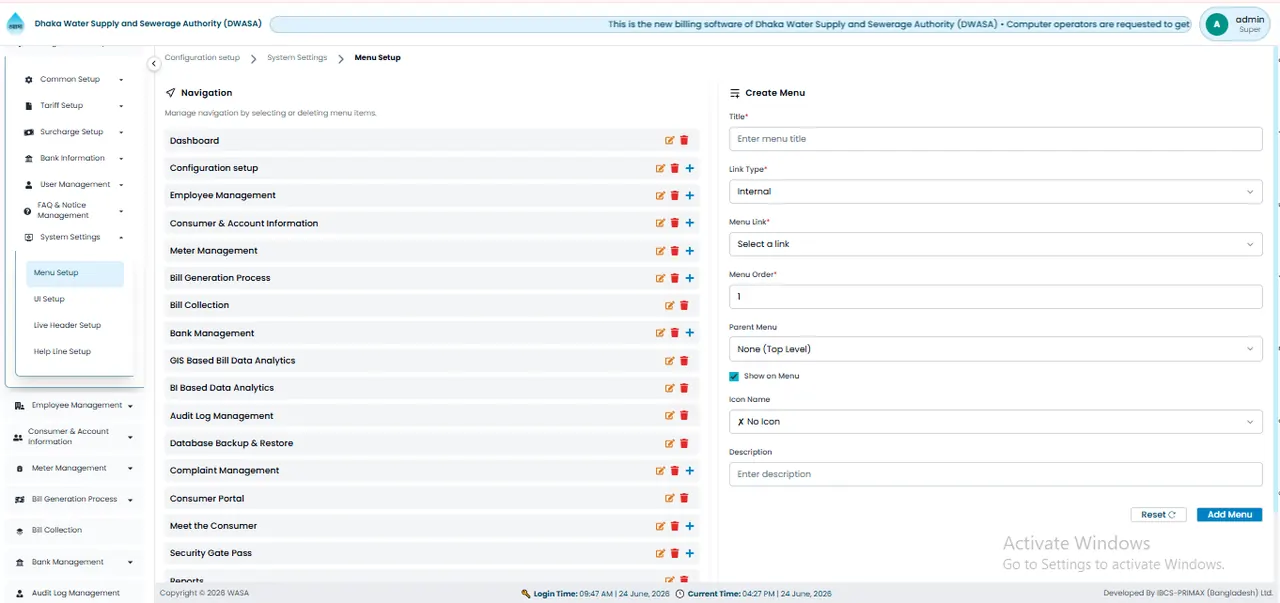Edit the Meter Management menu item

660,251
